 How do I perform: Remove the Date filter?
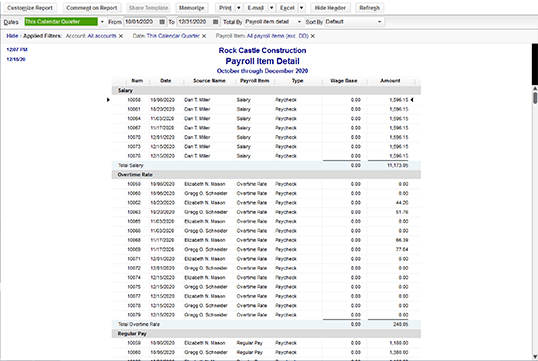coord(204,36)
